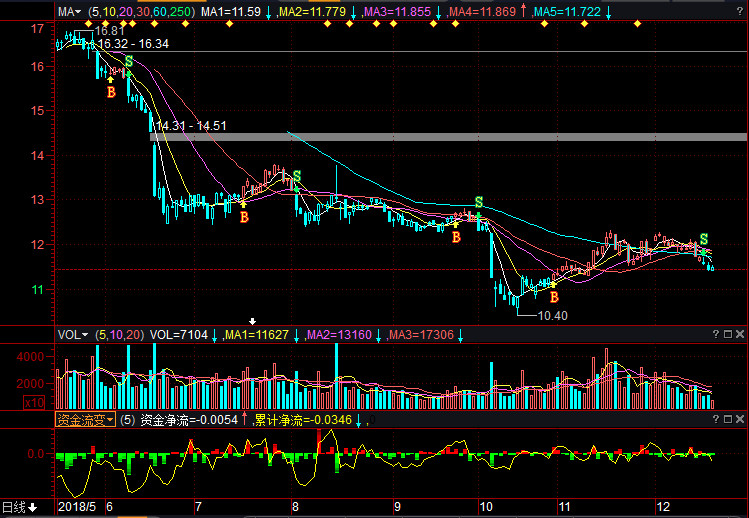749x518 pixels.
Task: Click the 4000 volume axis label
Action: coord(31,357)
